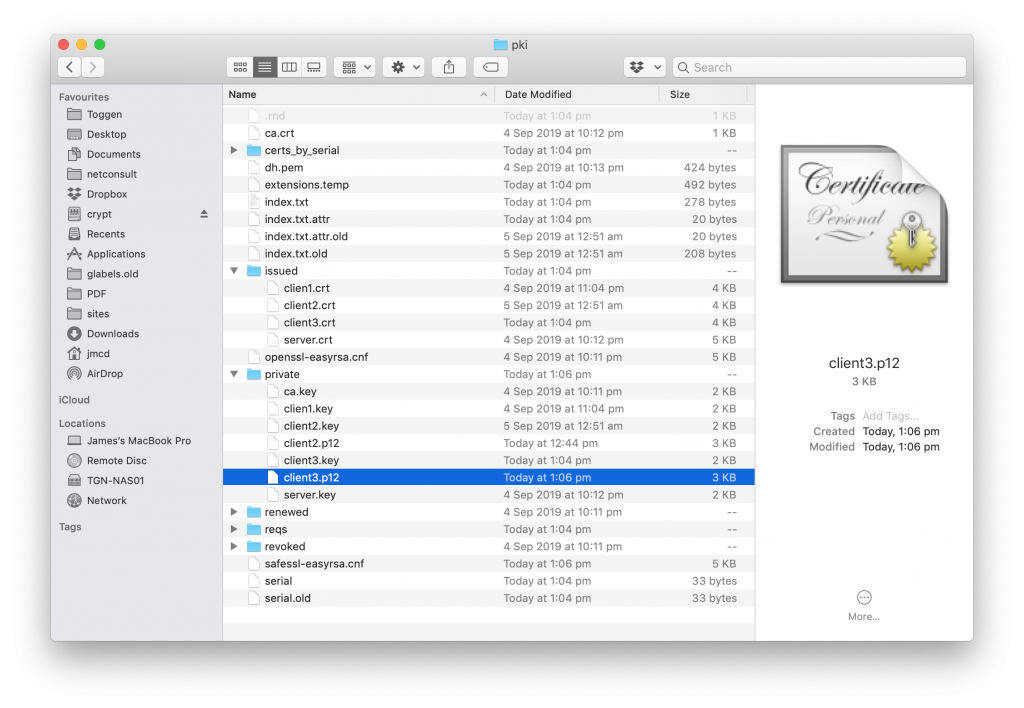Select extensions.temp file

click(488, 185)
